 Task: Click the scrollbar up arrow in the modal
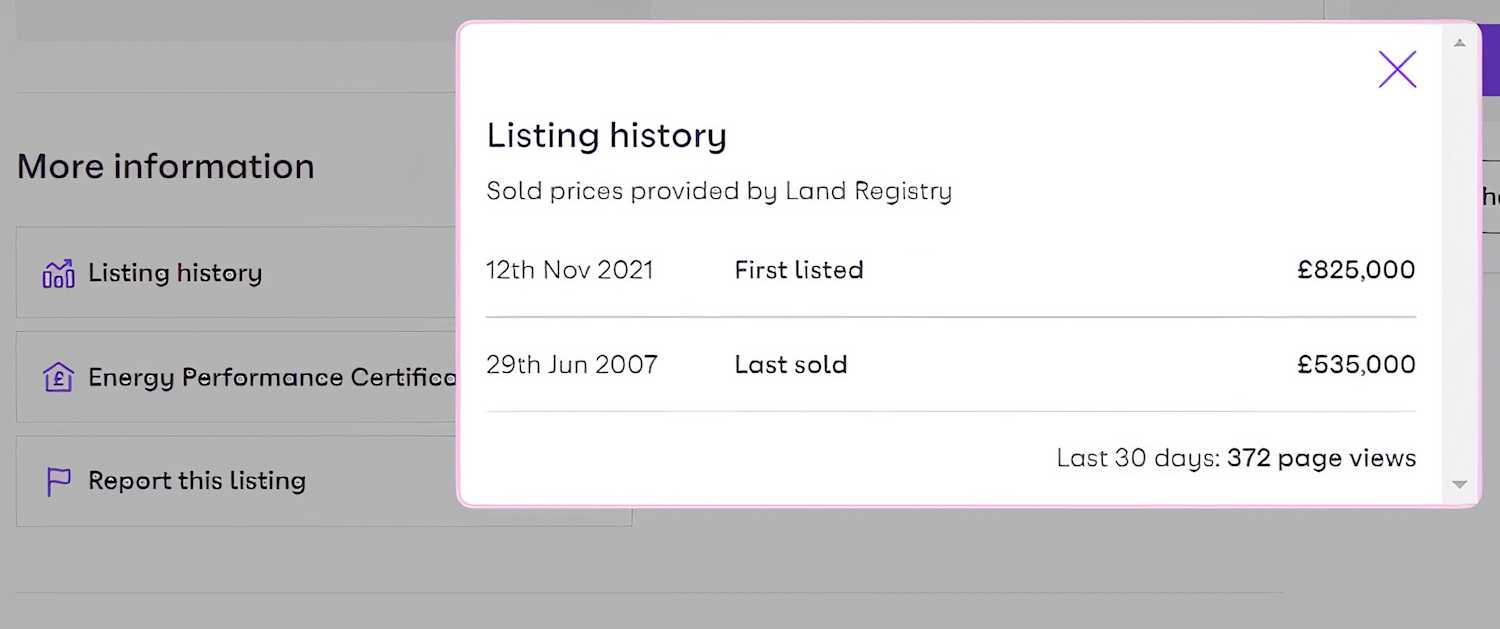1459,42
